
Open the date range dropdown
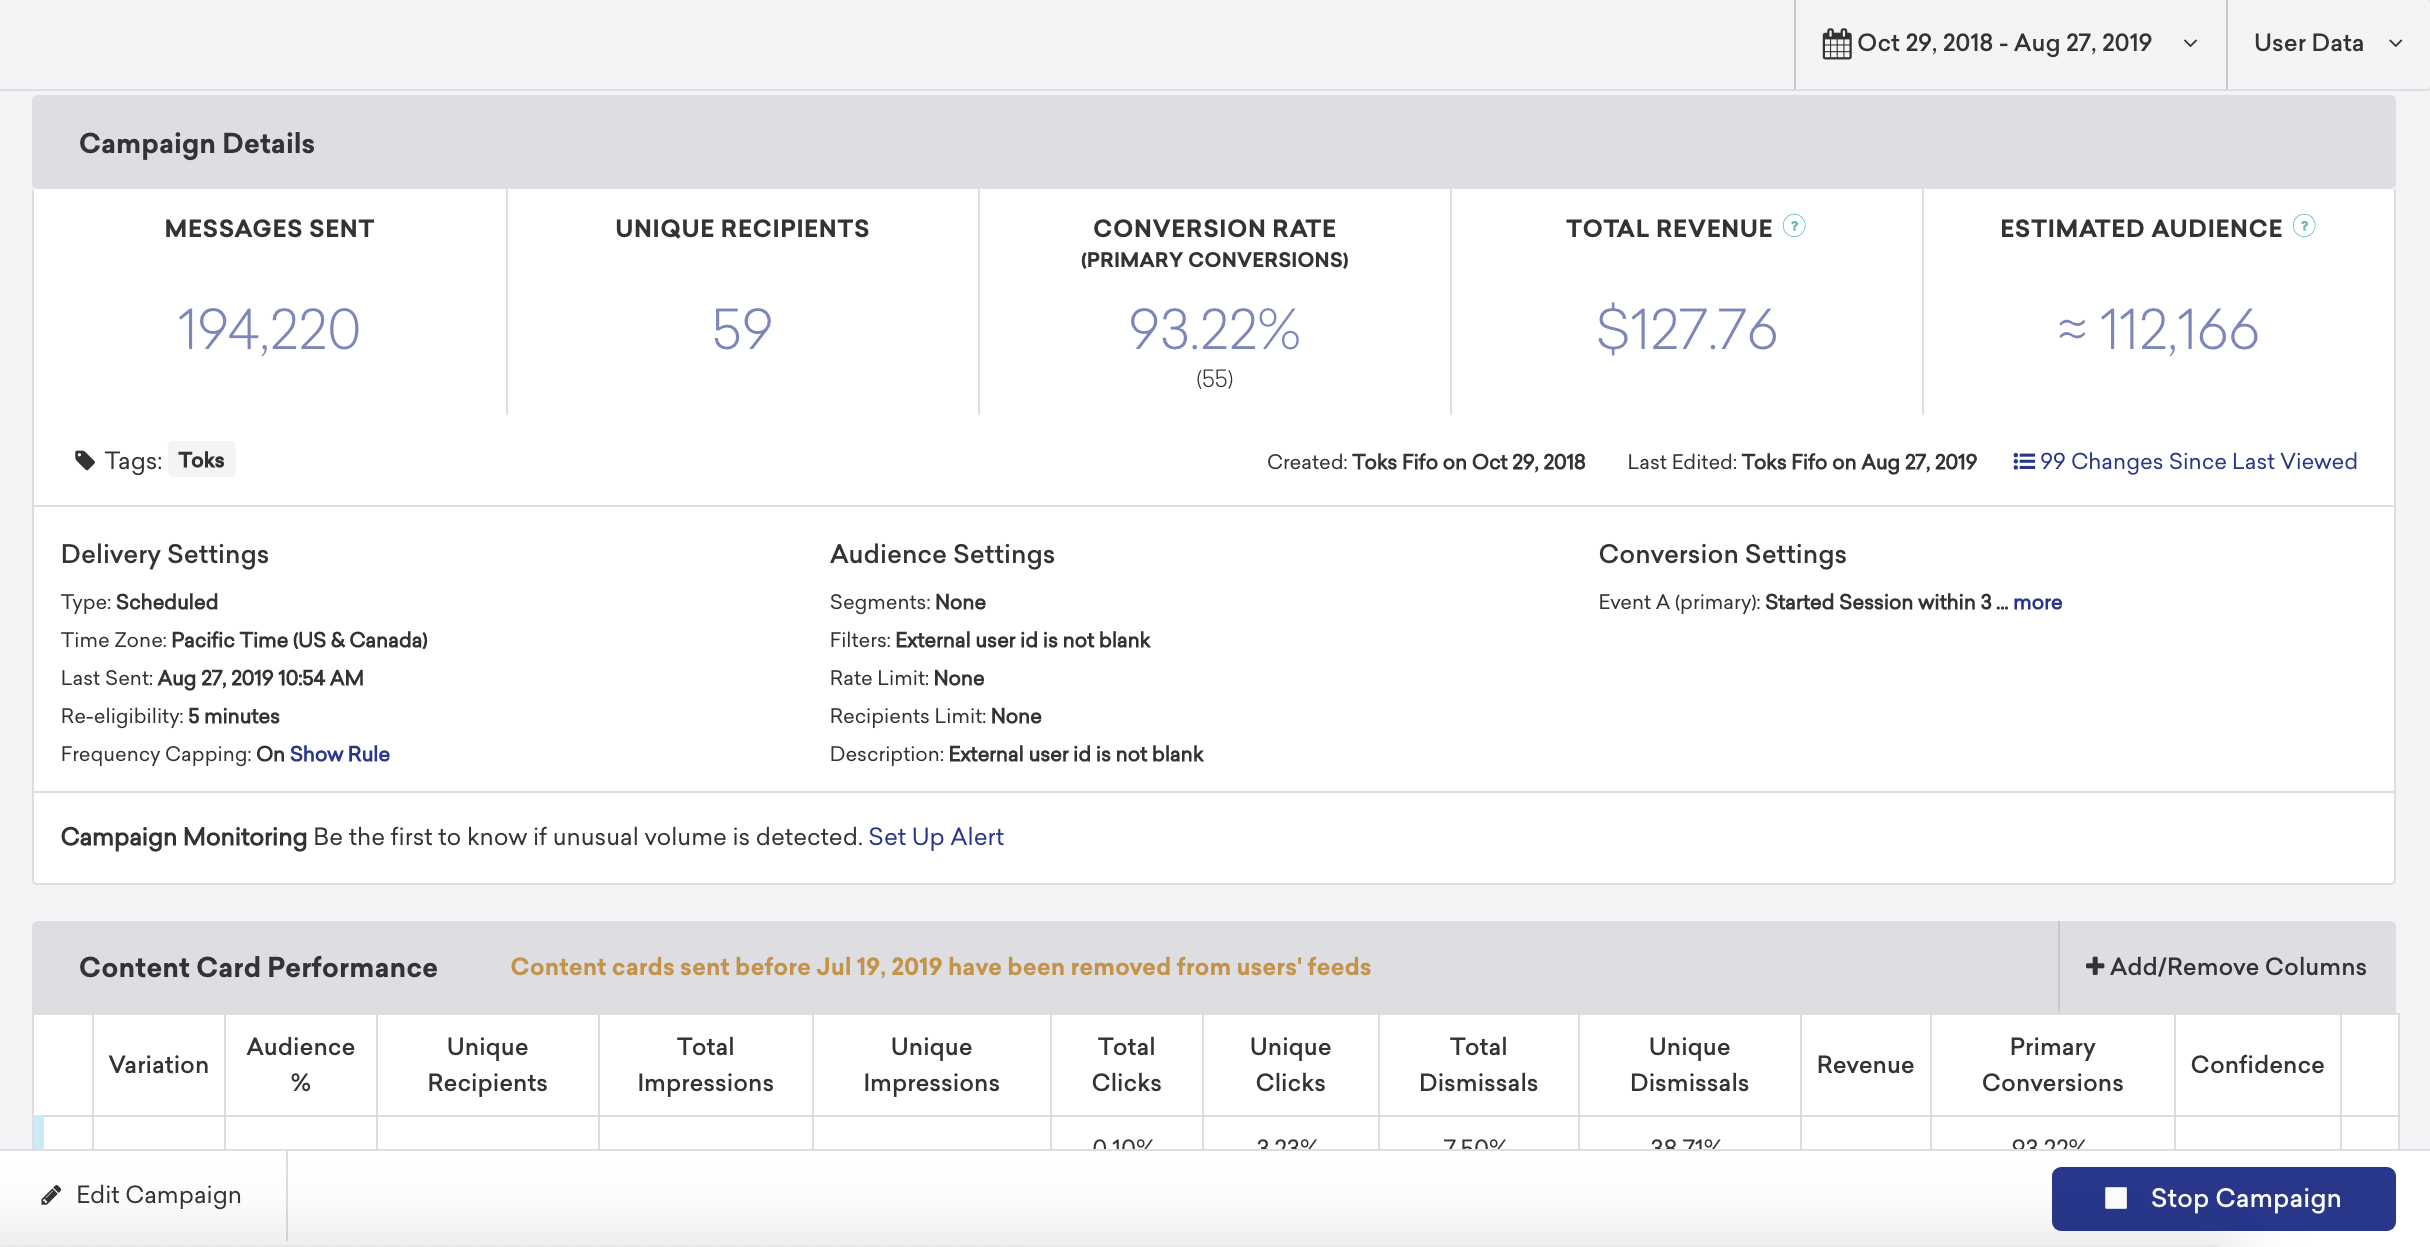pos(2011,44)
